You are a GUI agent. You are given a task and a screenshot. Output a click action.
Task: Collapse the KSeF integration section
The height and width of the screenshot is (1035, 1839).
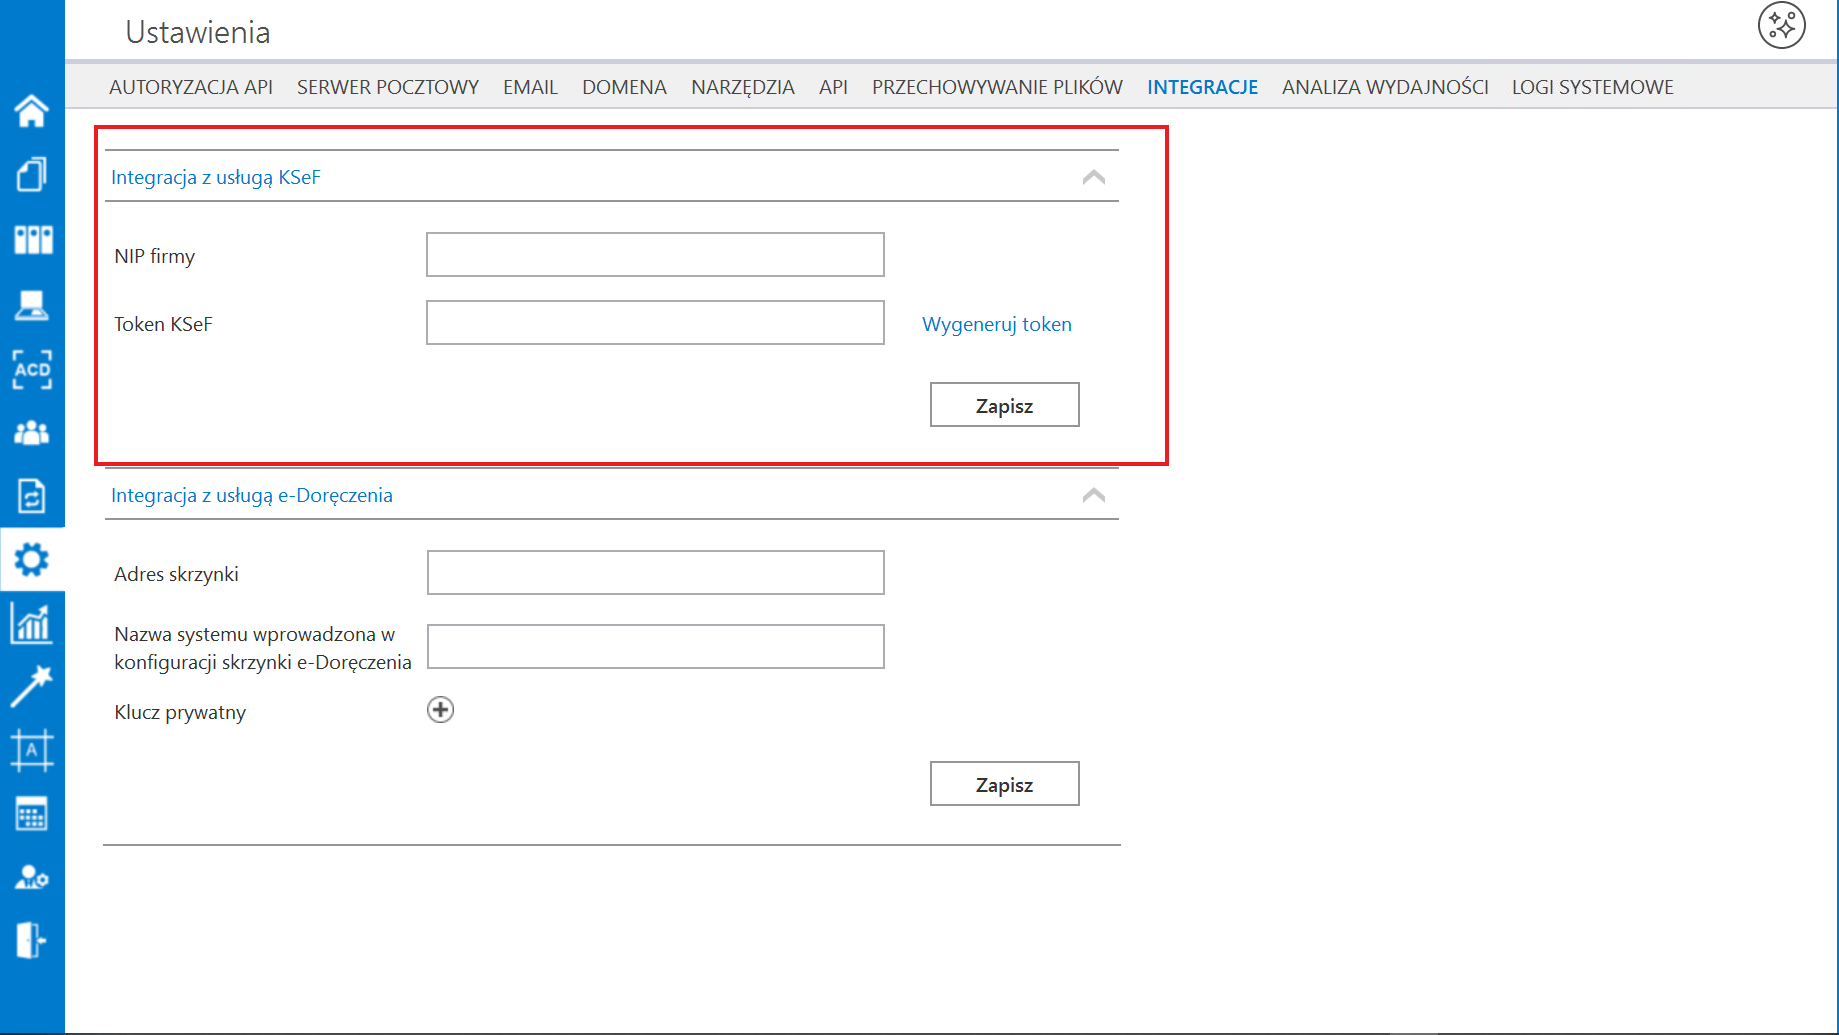[1093, 177]
